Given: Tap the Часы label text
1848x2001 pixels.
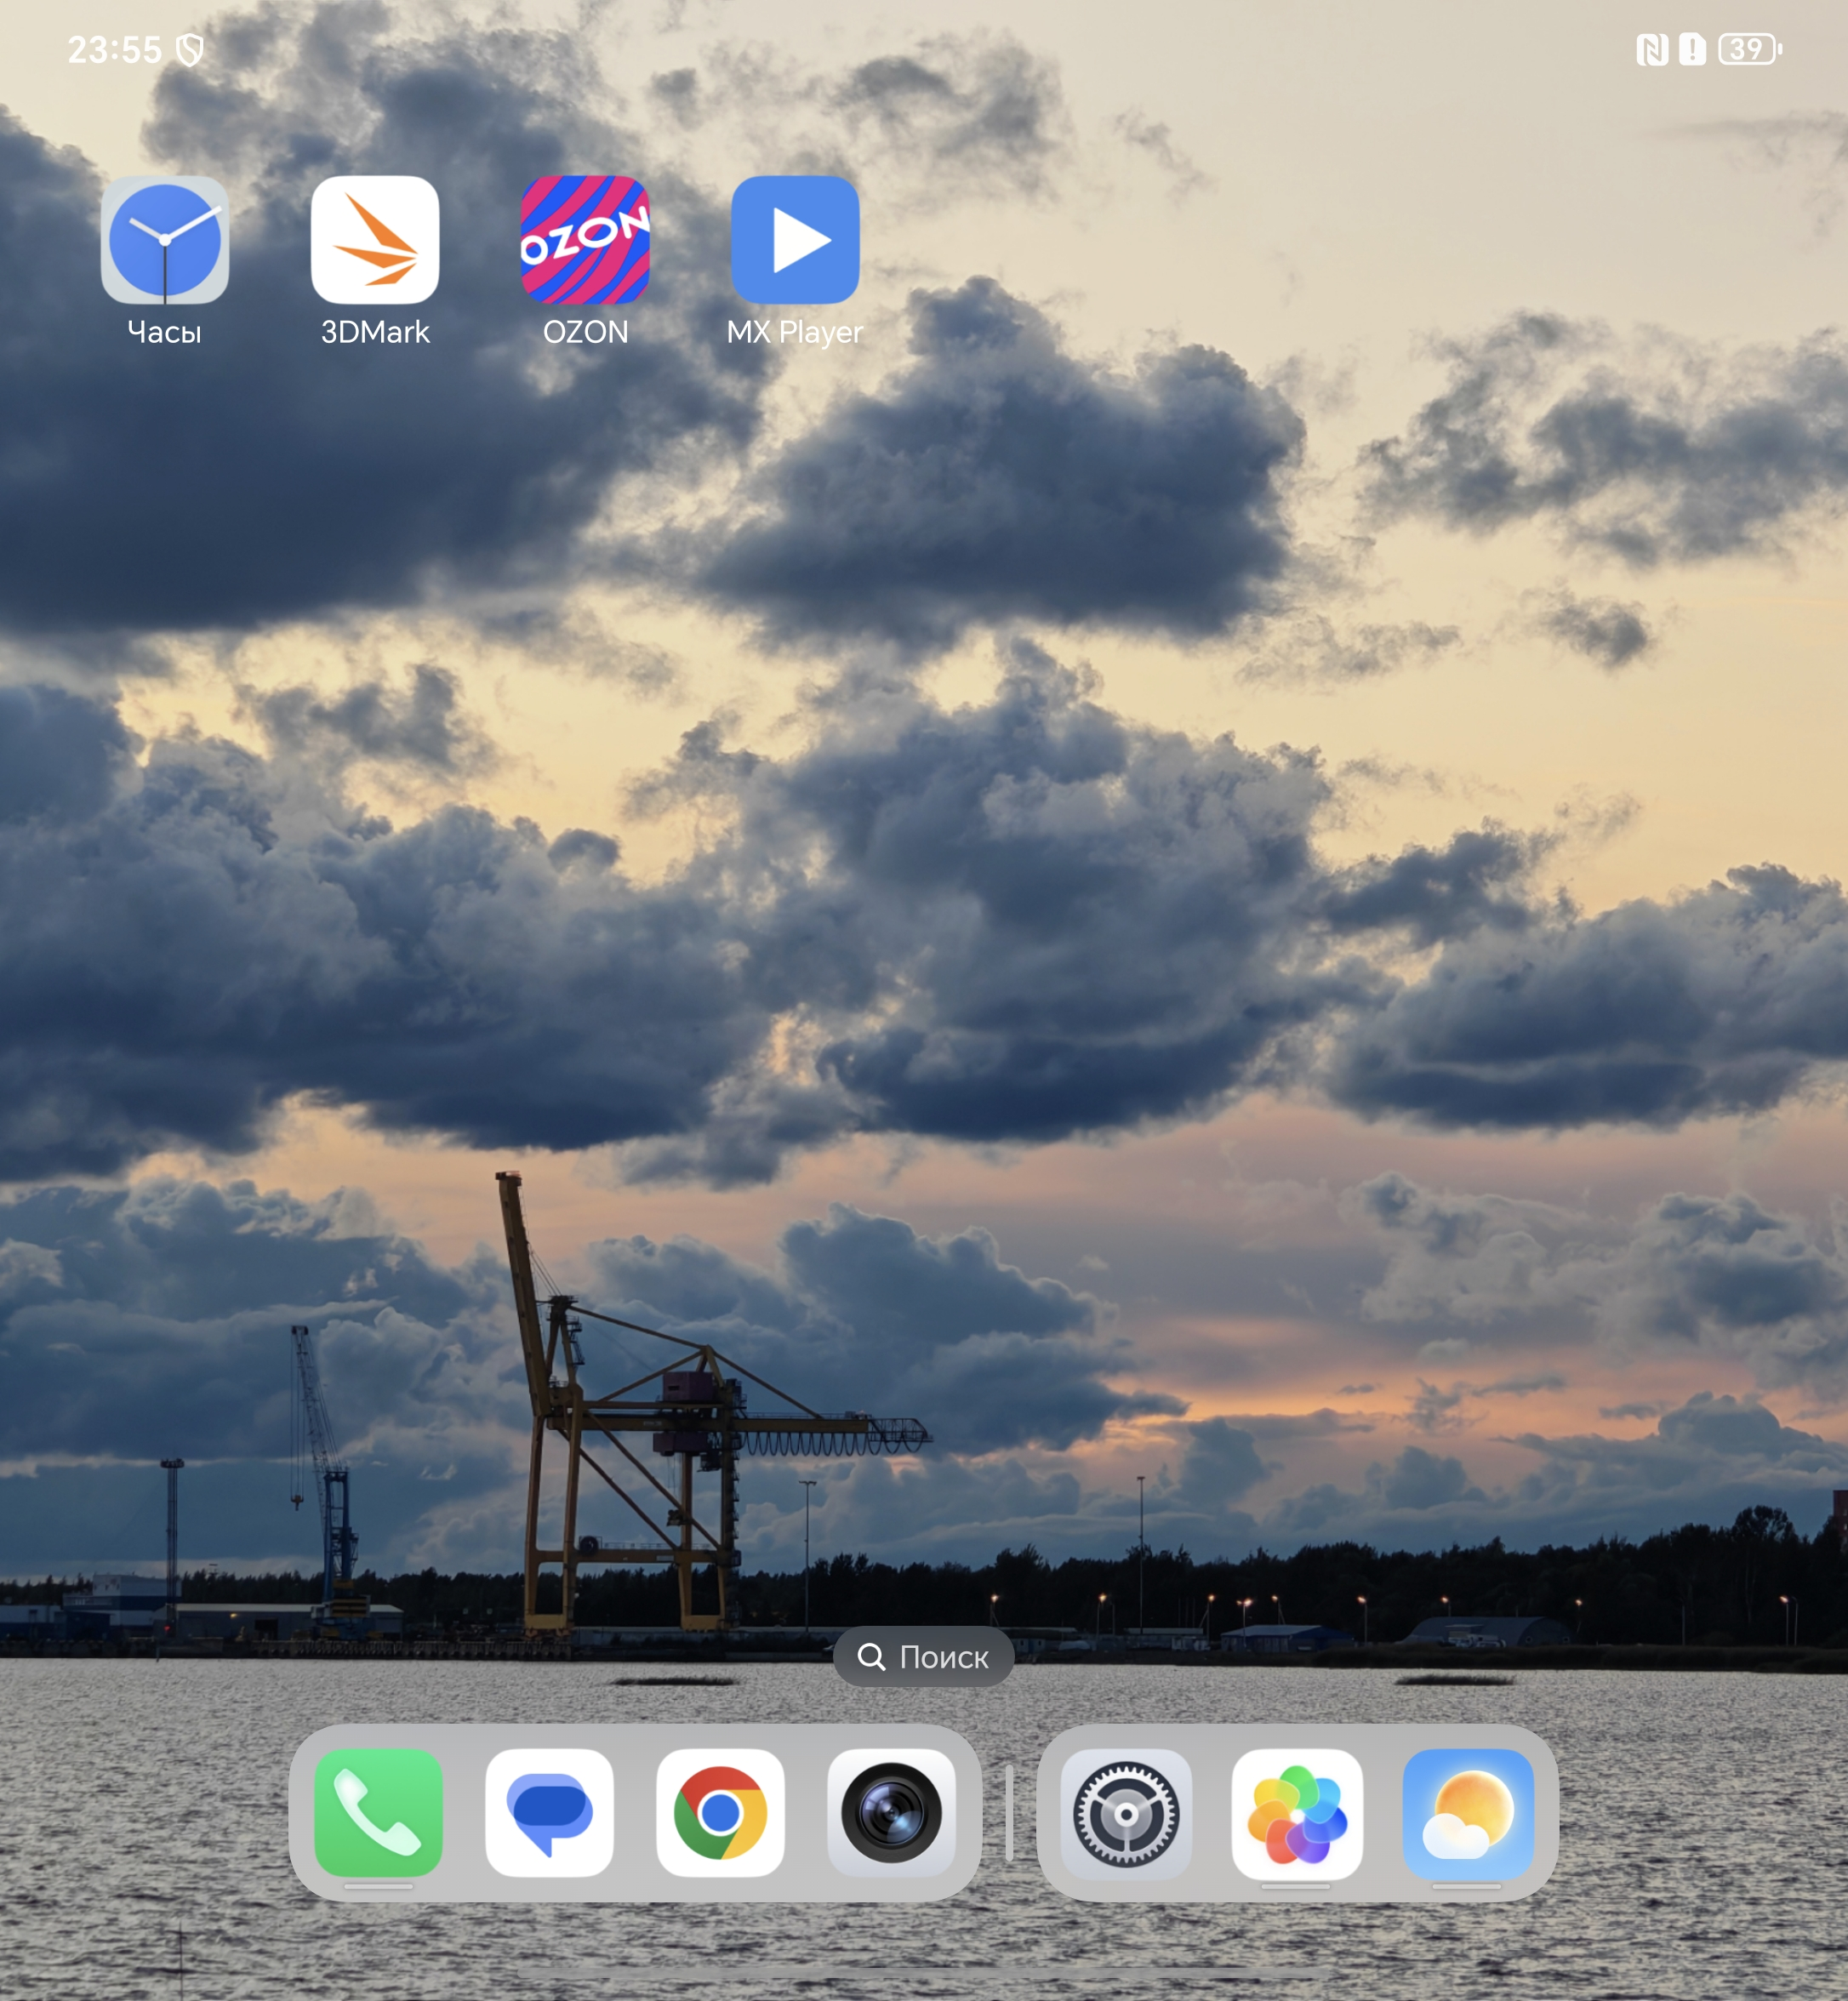Looking at the screenshot, I should click(165, 332).
